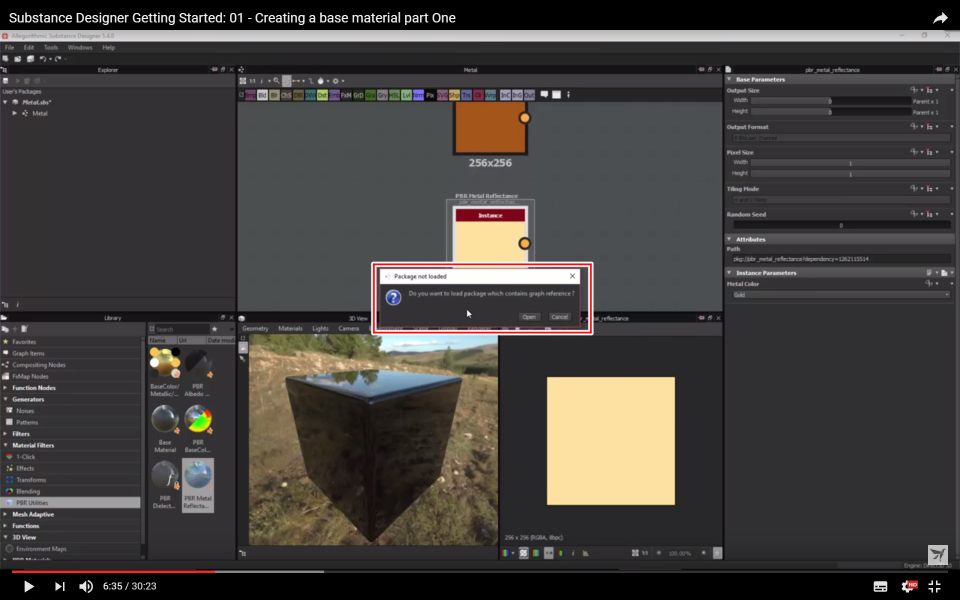Viewport: 960px width, 600px height.
Task: Click the volume speaker icon
Action: 86,587
